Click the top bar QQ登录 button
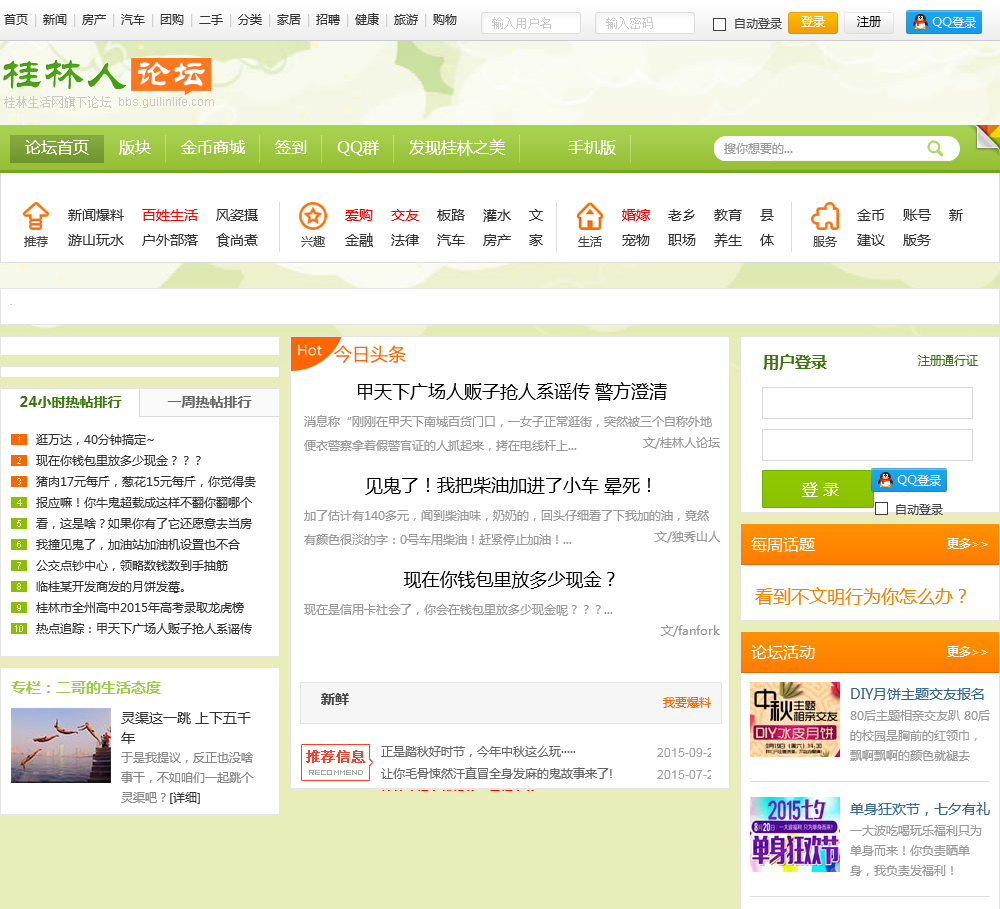The image size is (1000, 909). 943,22
